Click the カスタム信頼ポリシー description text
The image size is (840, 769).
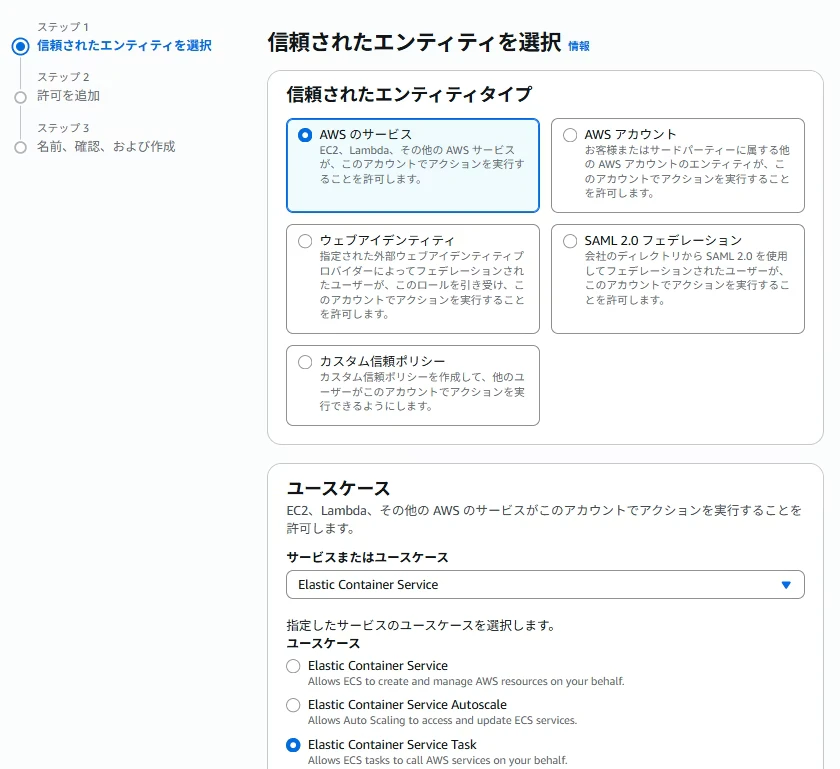point(422,392)
